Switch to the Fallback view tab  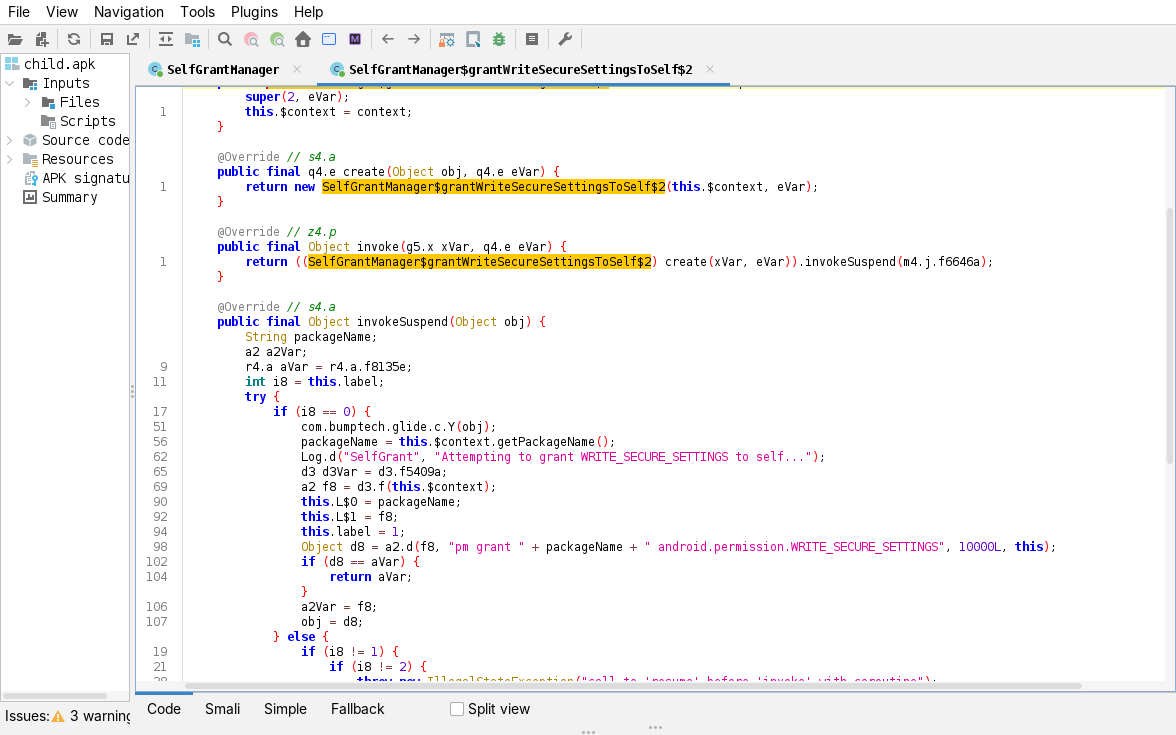(358, 709)
